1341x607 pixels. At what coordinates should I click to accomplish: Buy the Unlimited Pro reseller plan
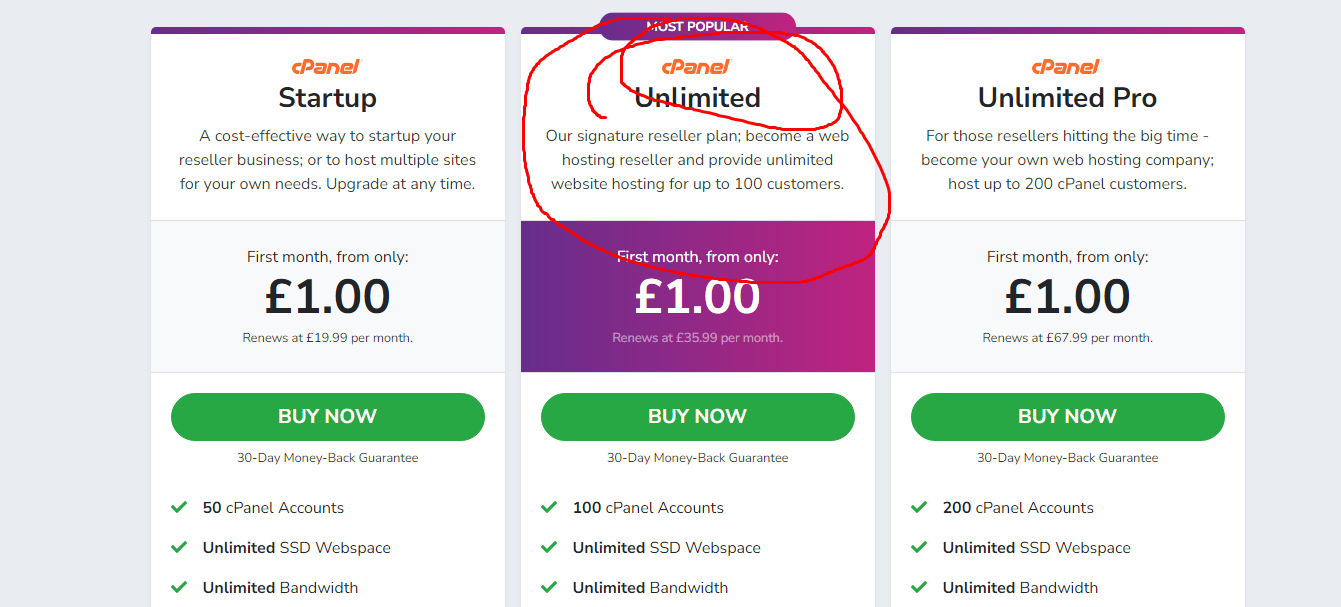1068,417
